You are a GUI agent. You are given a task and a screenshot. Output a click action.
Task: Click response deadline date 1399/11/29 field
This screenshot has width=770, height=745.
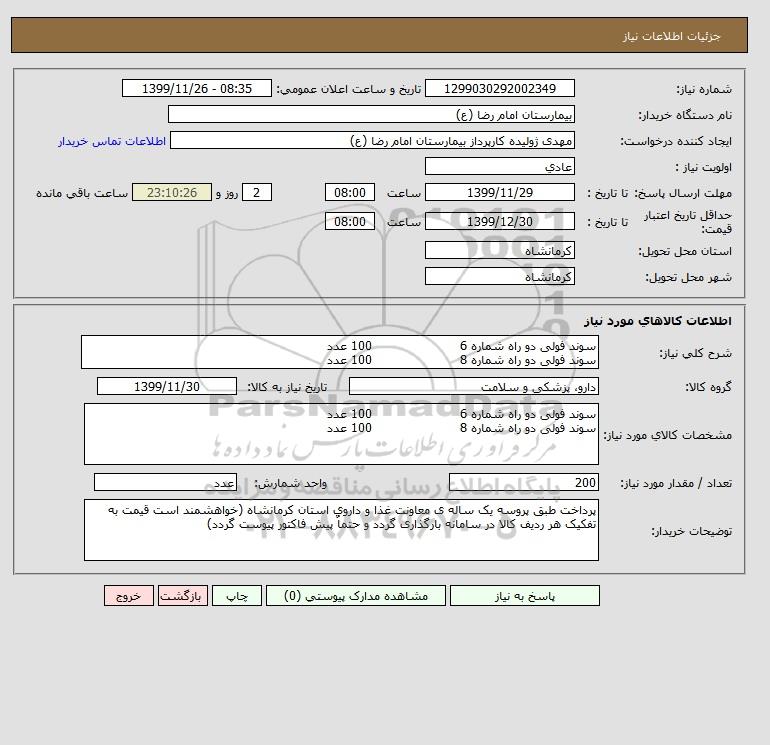point(499,193)
